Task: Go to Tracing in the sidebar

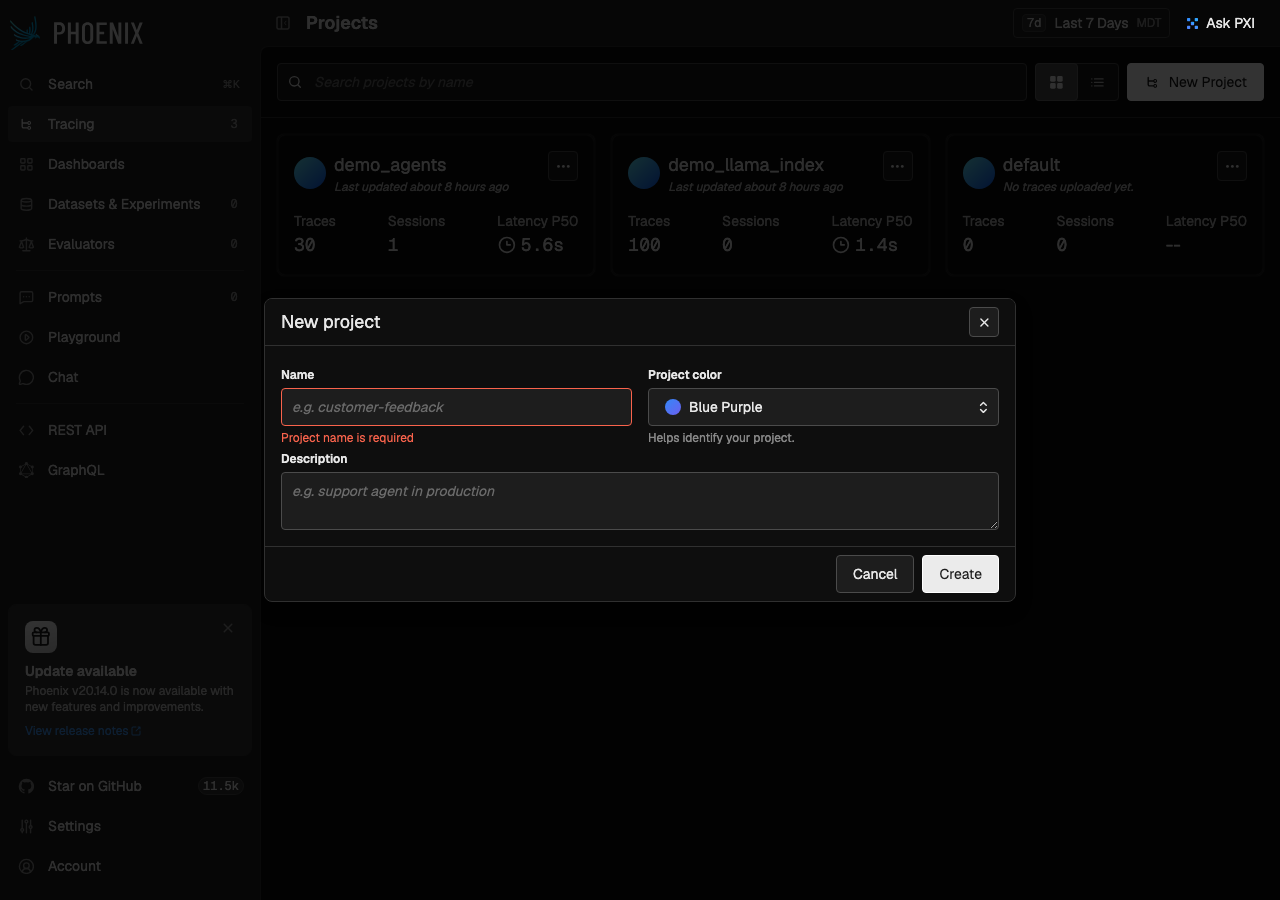Action: tap(129, 124)
